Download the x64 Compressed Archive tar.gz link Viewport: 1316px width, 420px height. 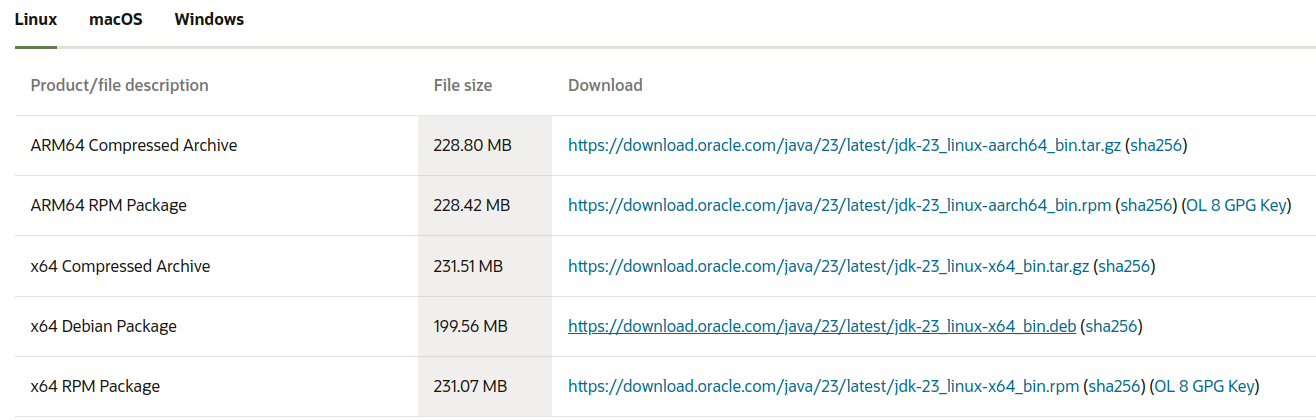829,266
